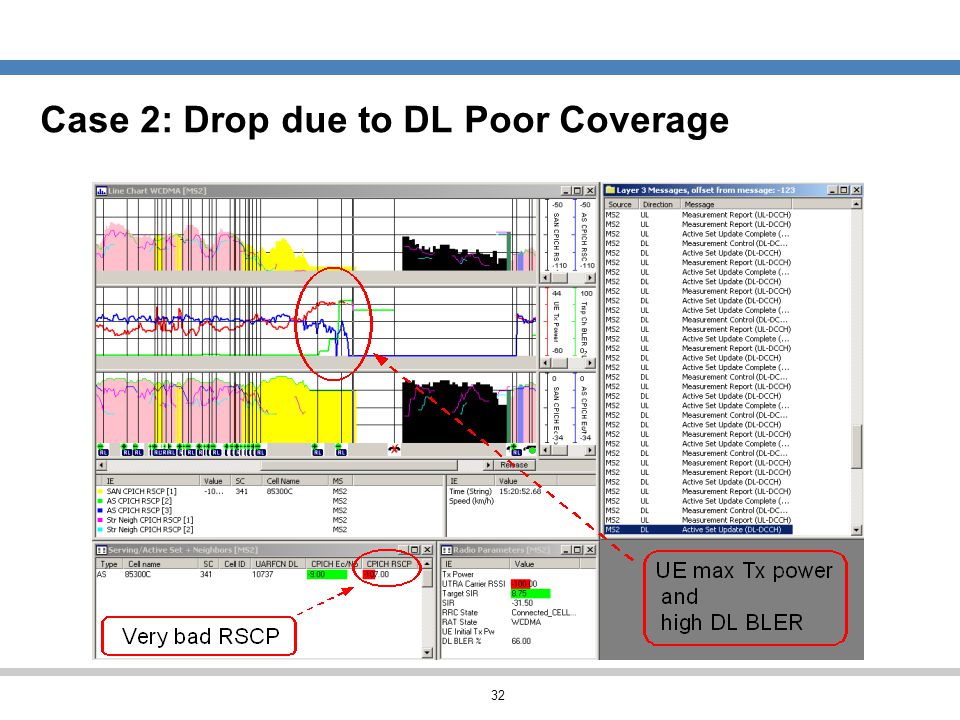The width and height of the screenshot is (960, 720).
Task: Click the cyan Str Neigh CPICH RSCP [2] swatch
Action: [x=100, y=530]
